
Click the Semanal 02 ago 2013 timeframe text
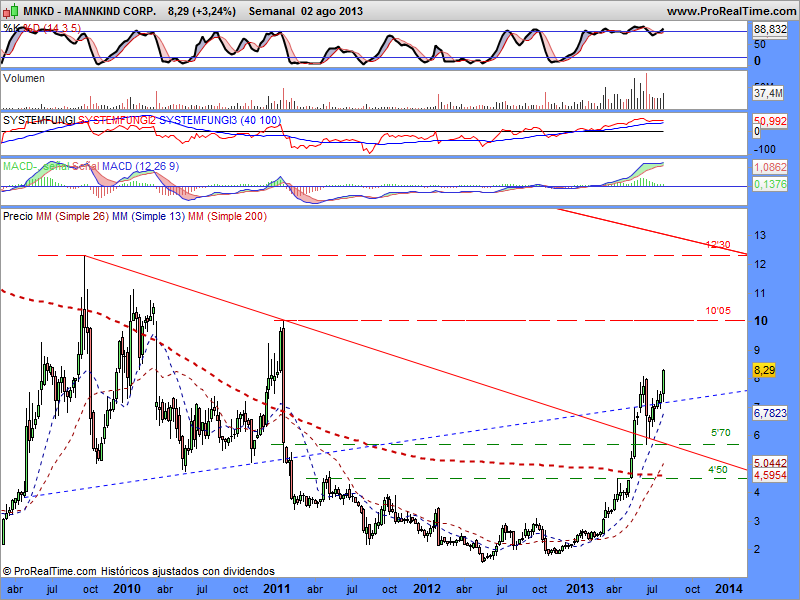tap(306, 11)
